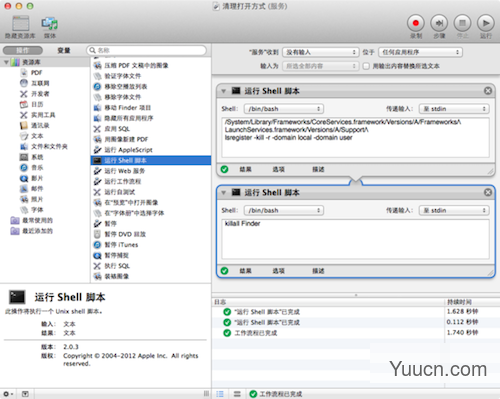The height and width of the screenshot is (399, 500).
Task: Show 描述 for the first Shell action
Action: (x=318, y=169)
